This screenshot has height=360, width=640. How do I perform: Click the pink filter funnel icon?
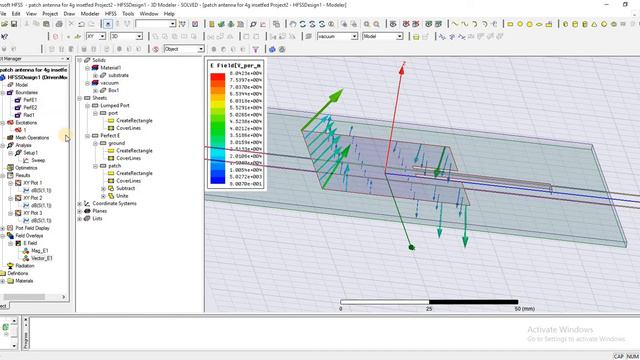point(256,49)
